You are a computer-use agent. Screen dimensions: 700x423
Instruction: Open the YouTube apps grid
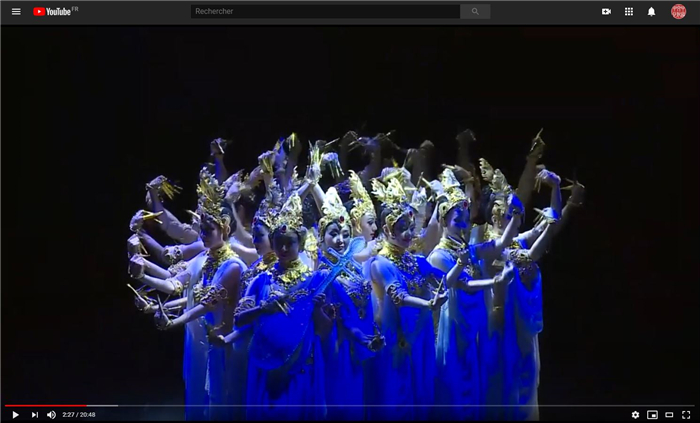tap(629, 12)
